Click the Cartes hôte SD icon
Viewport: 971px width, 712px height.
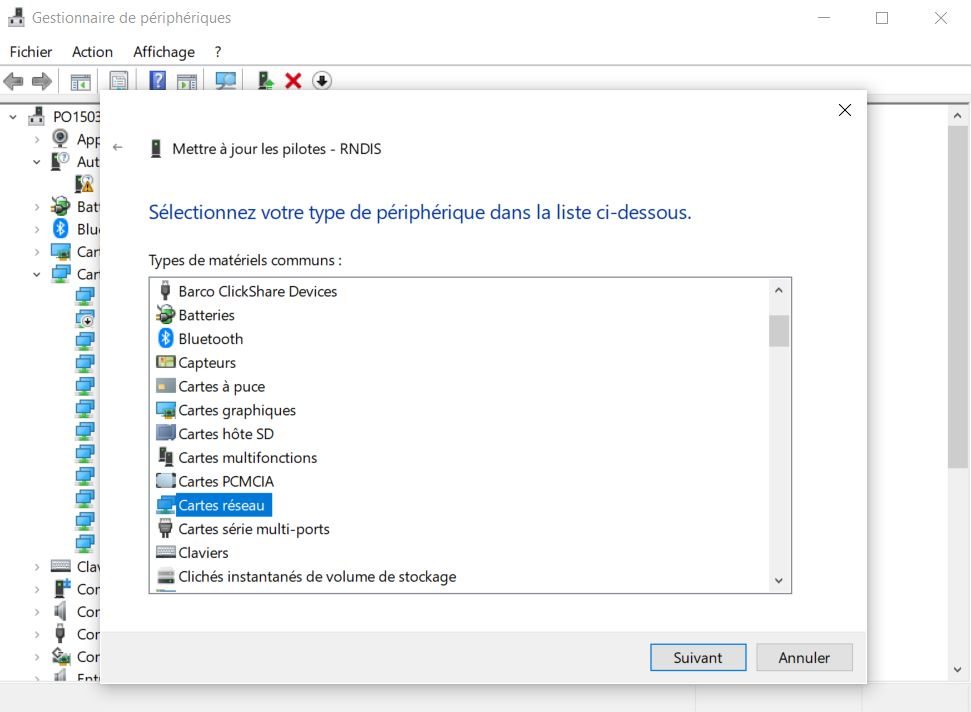[165, 433]
